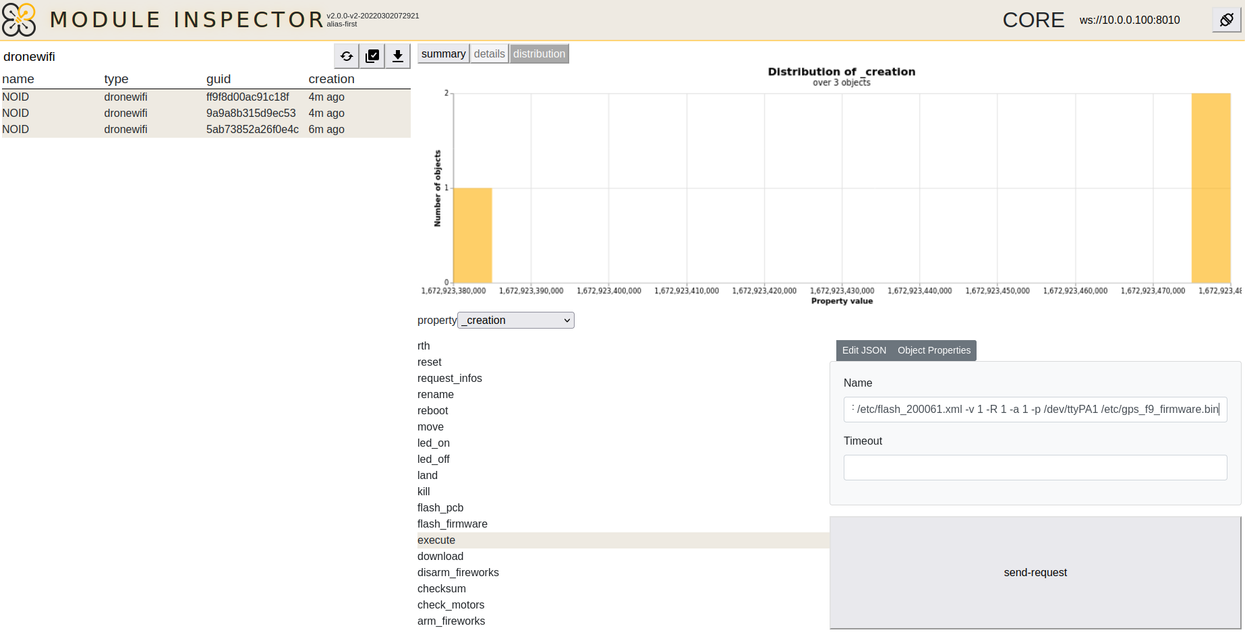Click the leftmost yellow bar in the chart

click(473, 235)
